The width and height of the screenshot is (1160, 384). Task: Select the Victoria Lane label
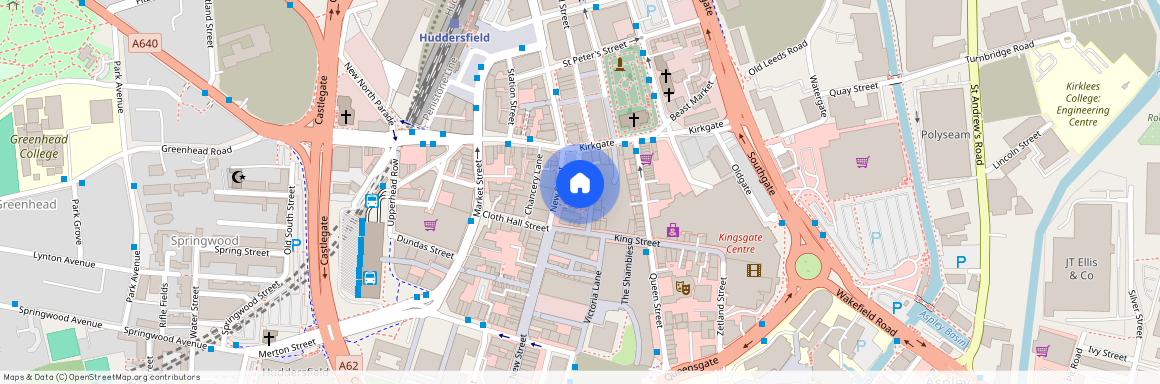point(593,296)
